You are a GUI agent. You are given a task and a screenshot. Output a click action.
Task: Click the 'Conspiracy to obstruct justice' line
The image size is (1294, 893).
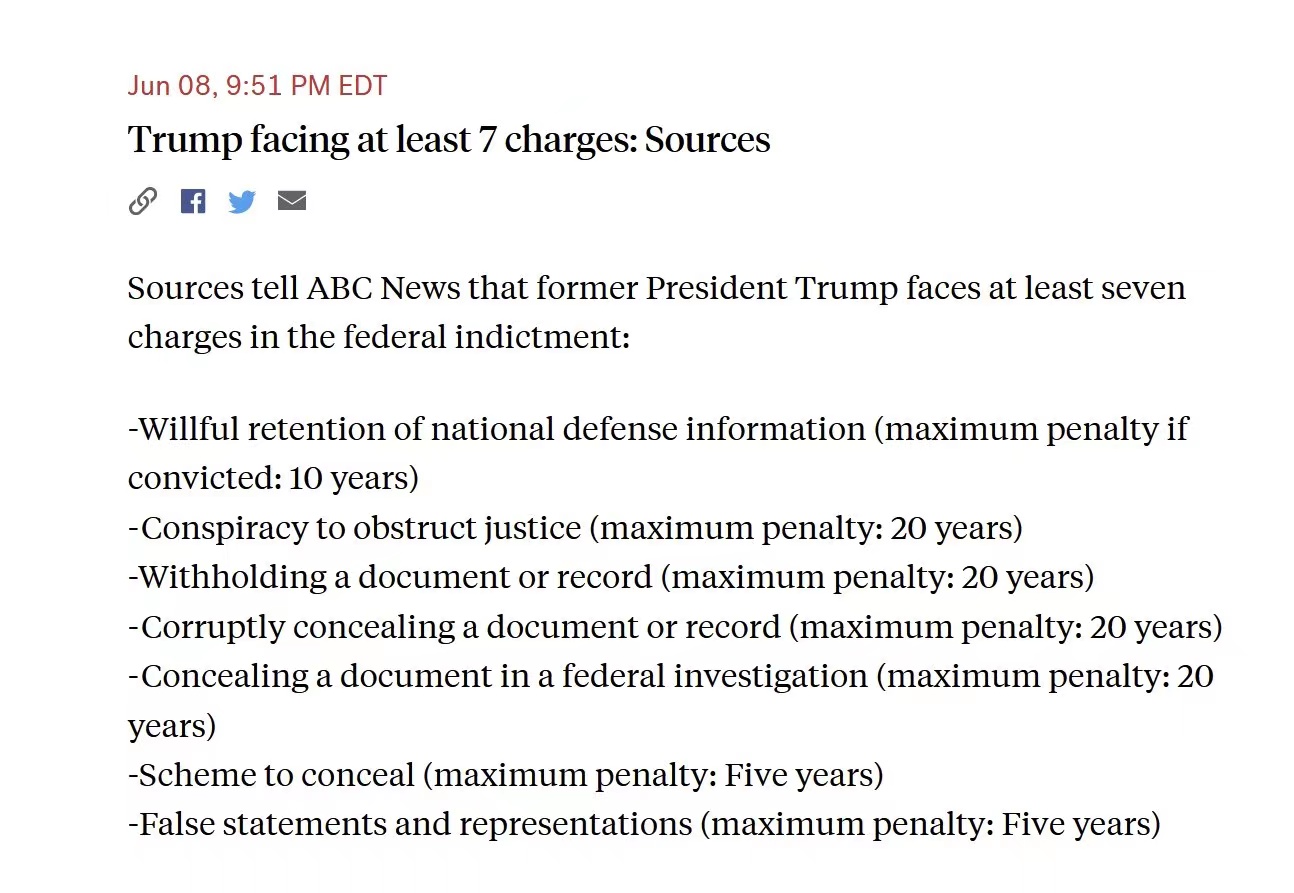coord(361,528)
